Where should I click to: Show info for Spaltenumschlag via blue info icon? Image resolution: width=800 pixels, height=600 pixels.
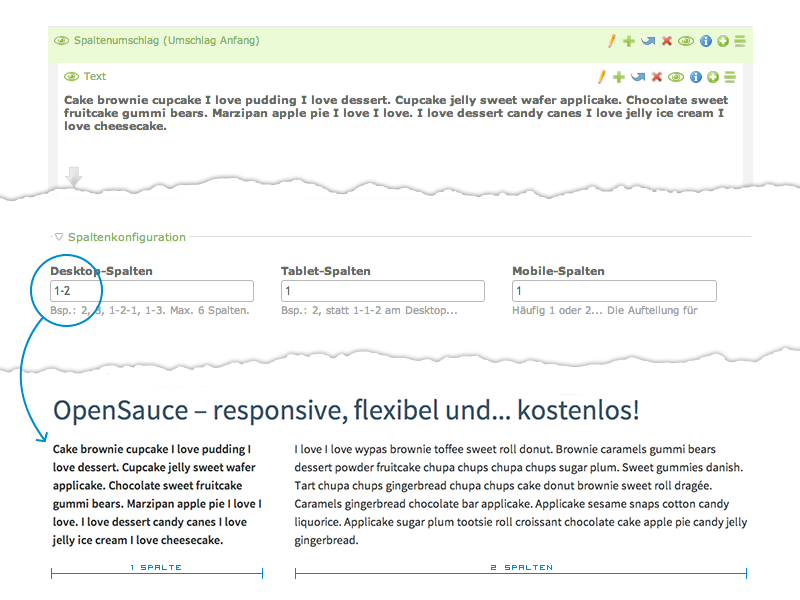[x=705, y=41]
